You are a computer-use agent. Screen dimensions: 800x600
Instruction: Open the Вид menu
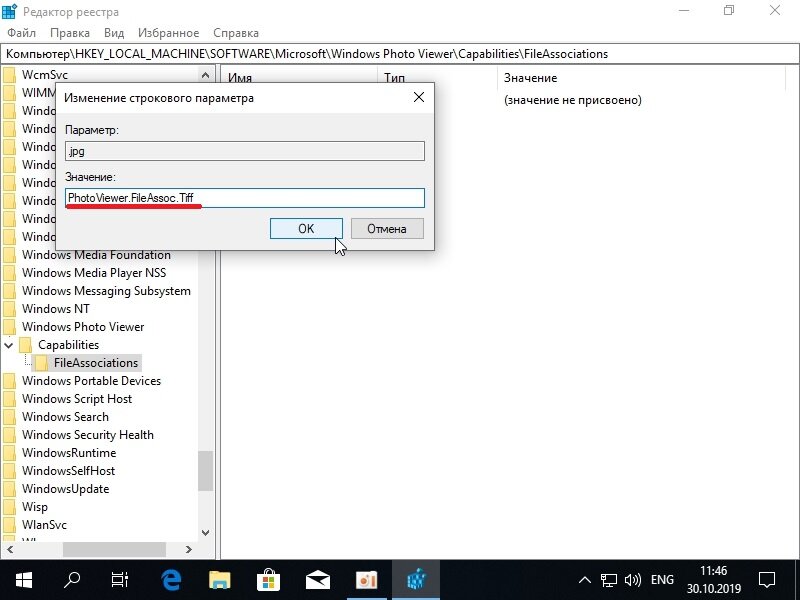coord(114,33)
